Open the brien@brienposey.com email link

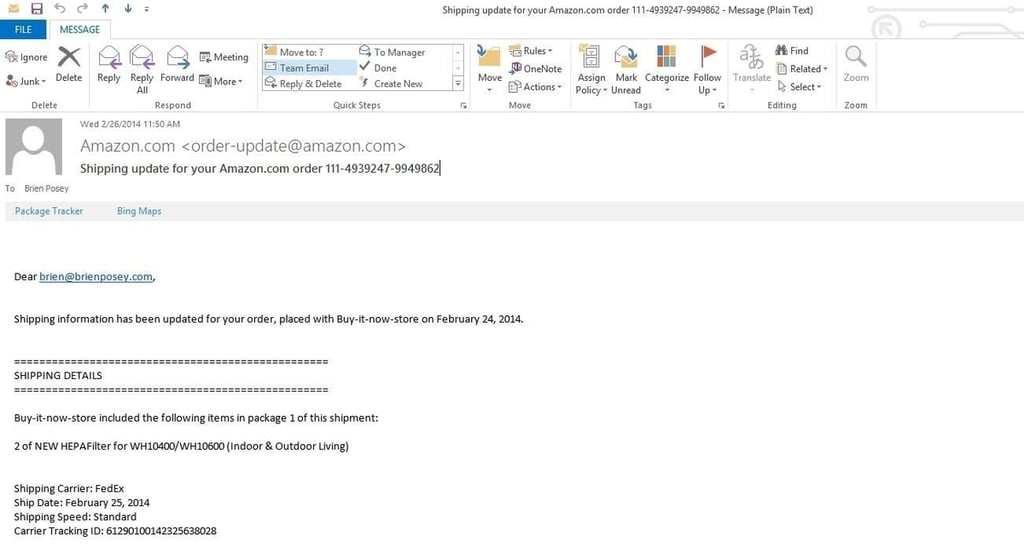[96, 277]
